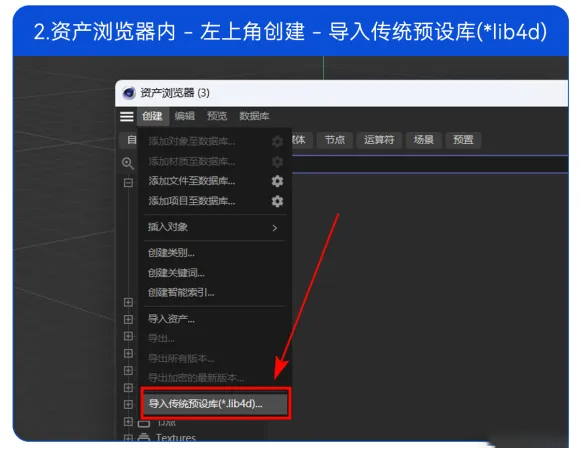Expand the 插入对象 submenu arrow
This screenshot has height=451, width=580.
click(x=274, y=228)
